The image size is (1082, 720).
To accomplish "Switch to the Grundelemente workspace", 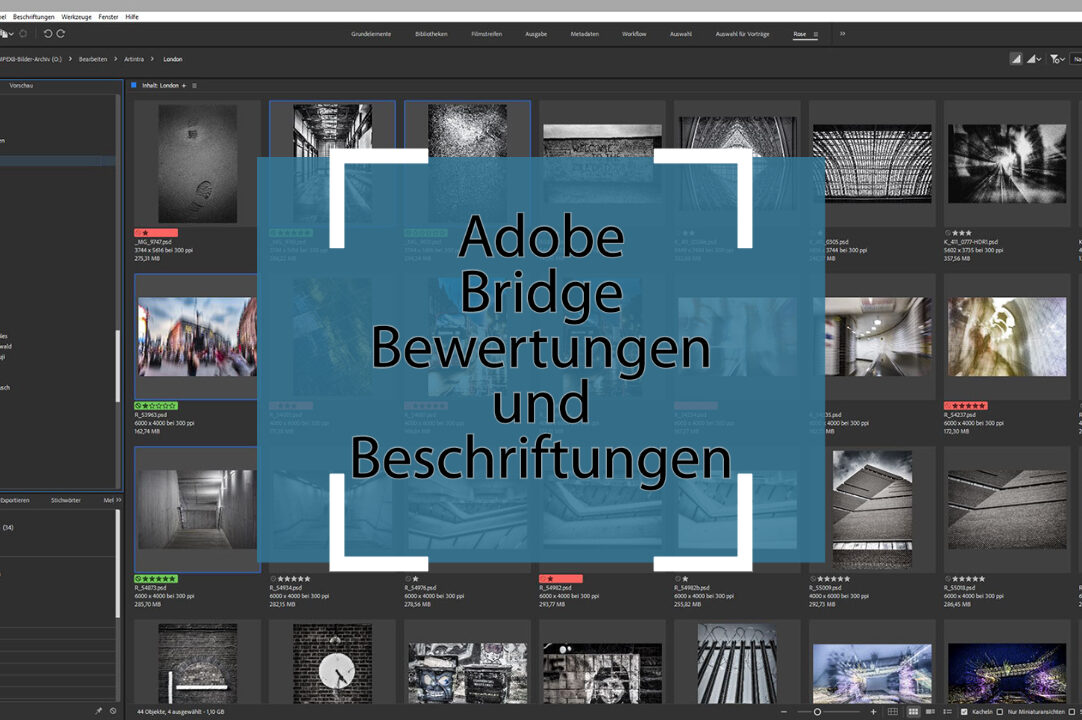I will 371,34.
